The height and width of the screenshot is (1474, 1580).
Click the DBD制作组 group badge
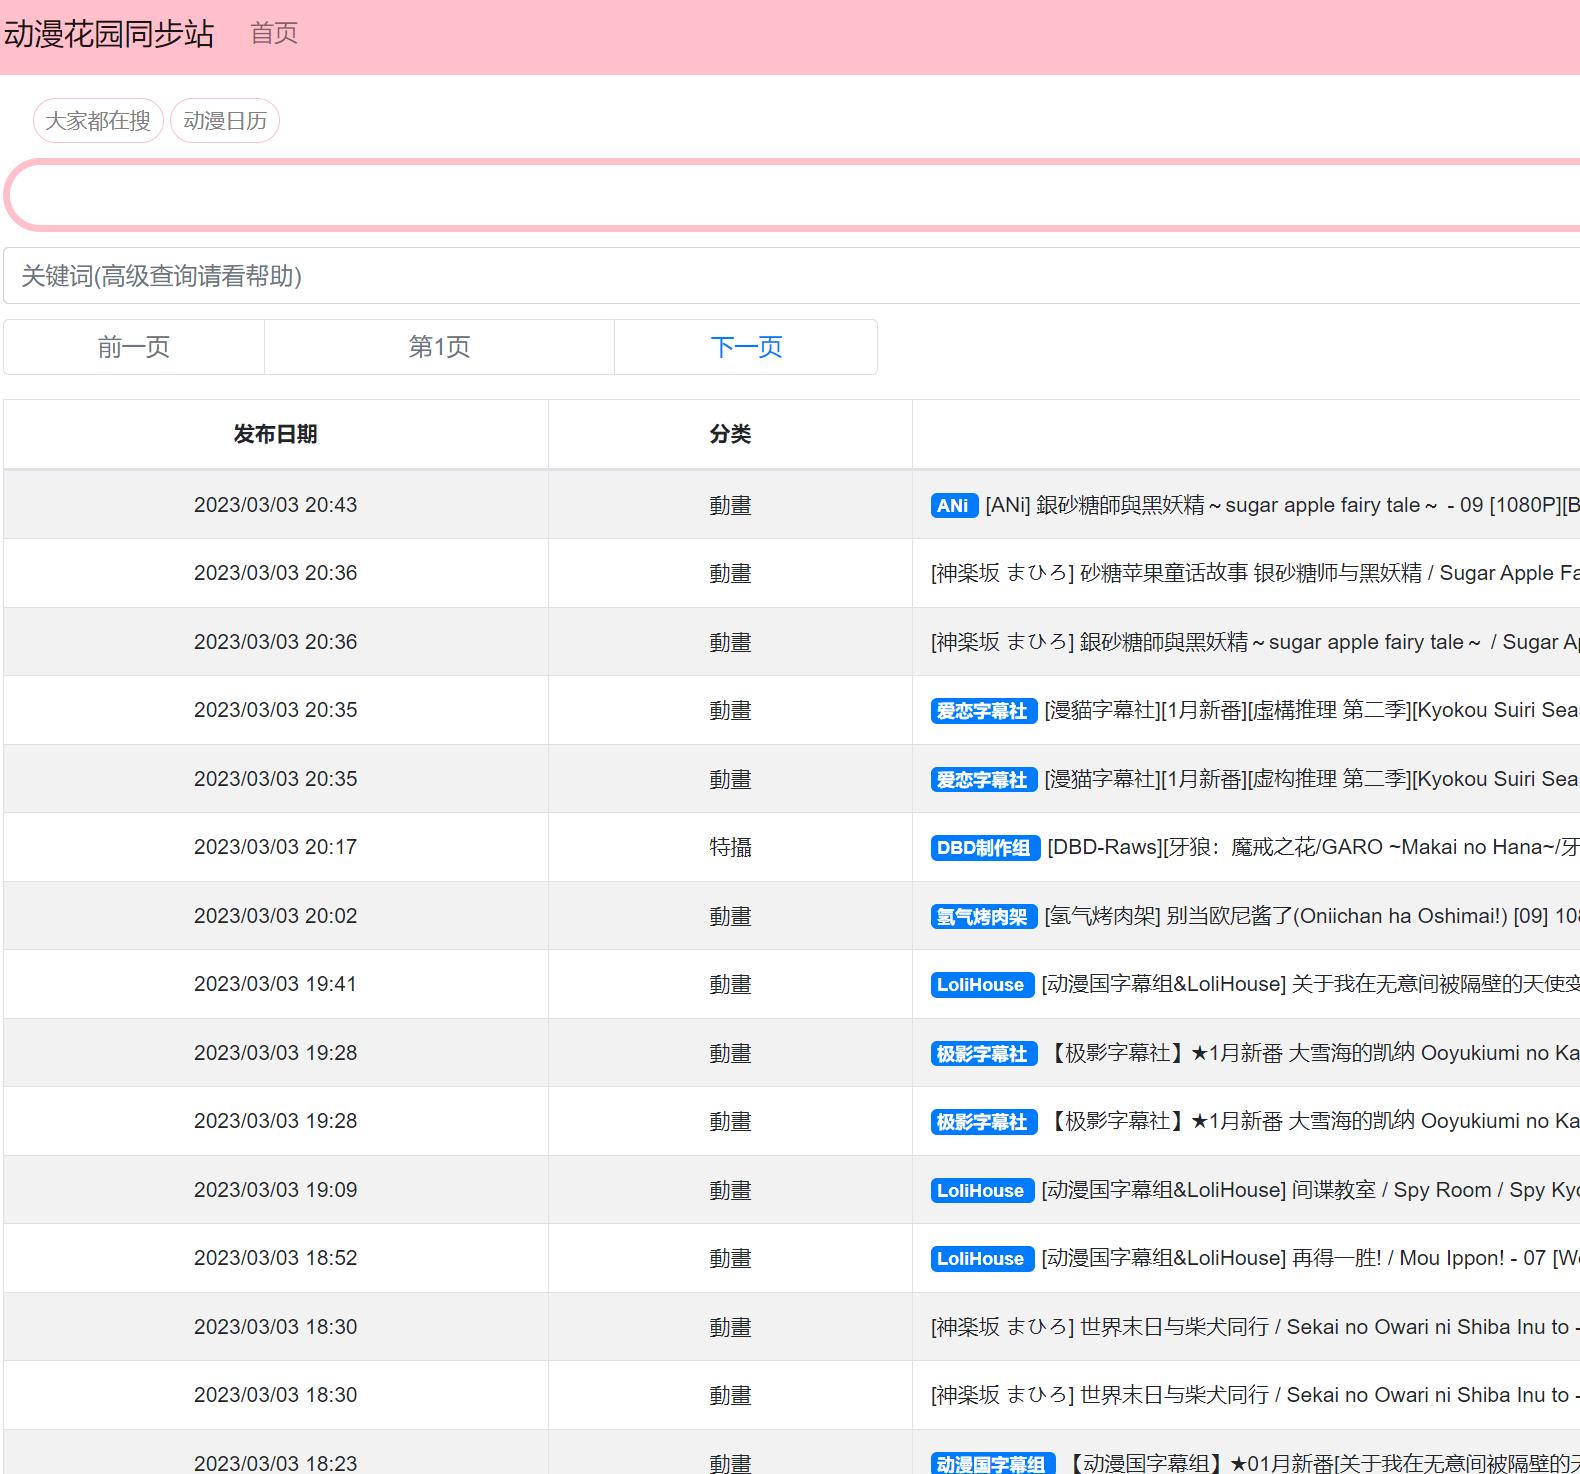(x=984, y=848)
